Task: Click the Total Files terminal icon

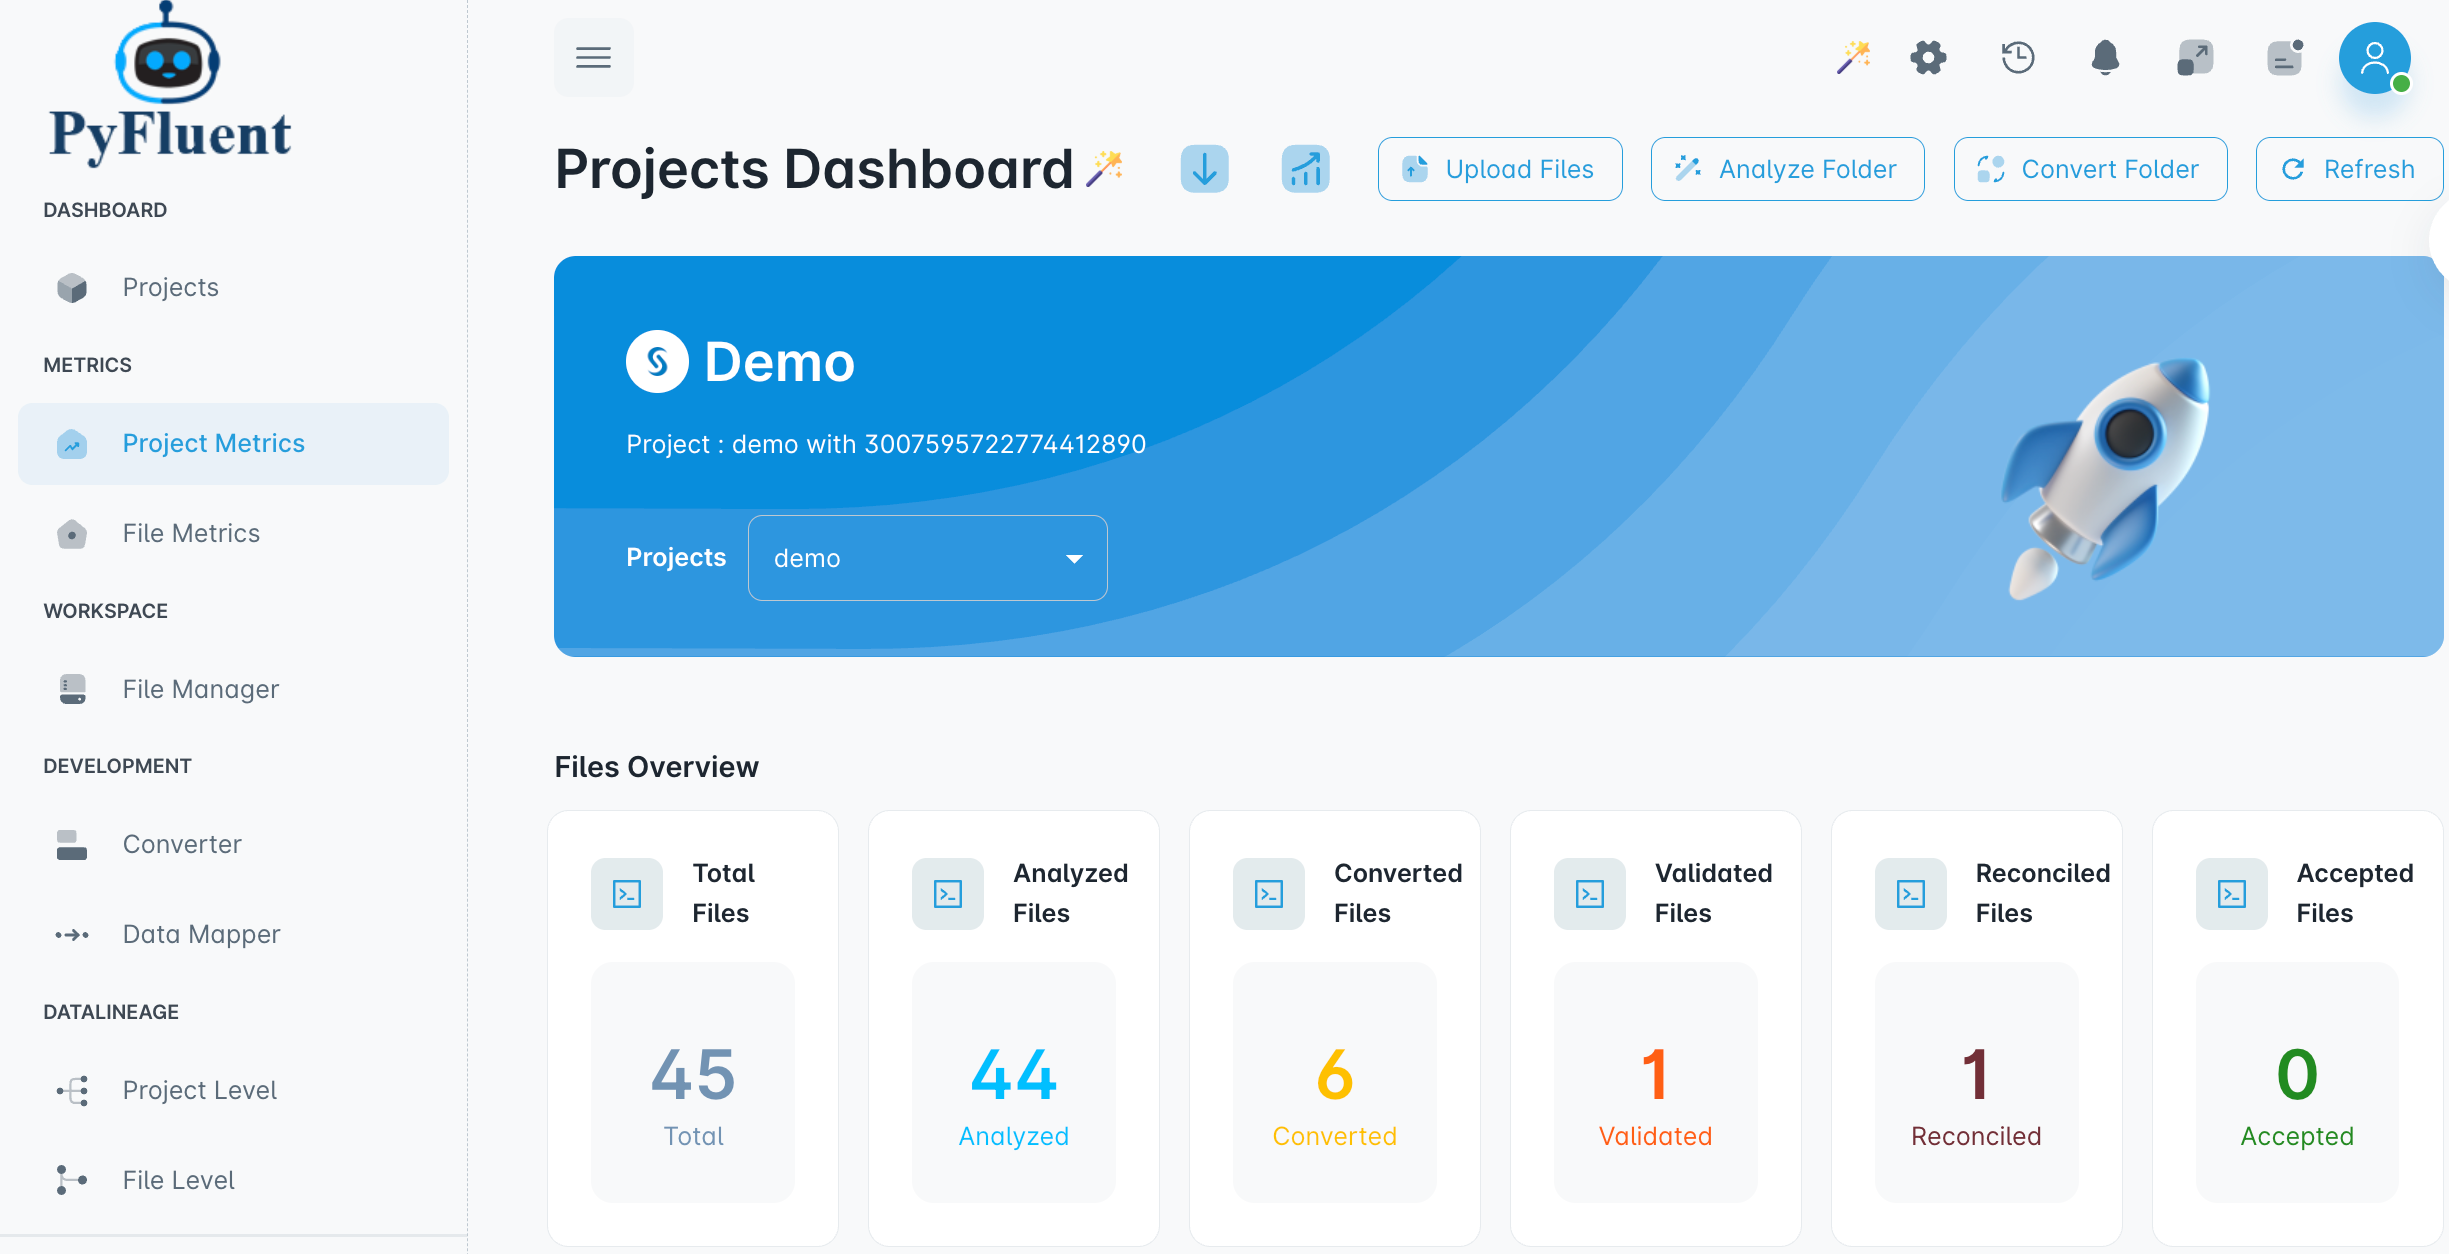Action: click(x=627, y=894)
